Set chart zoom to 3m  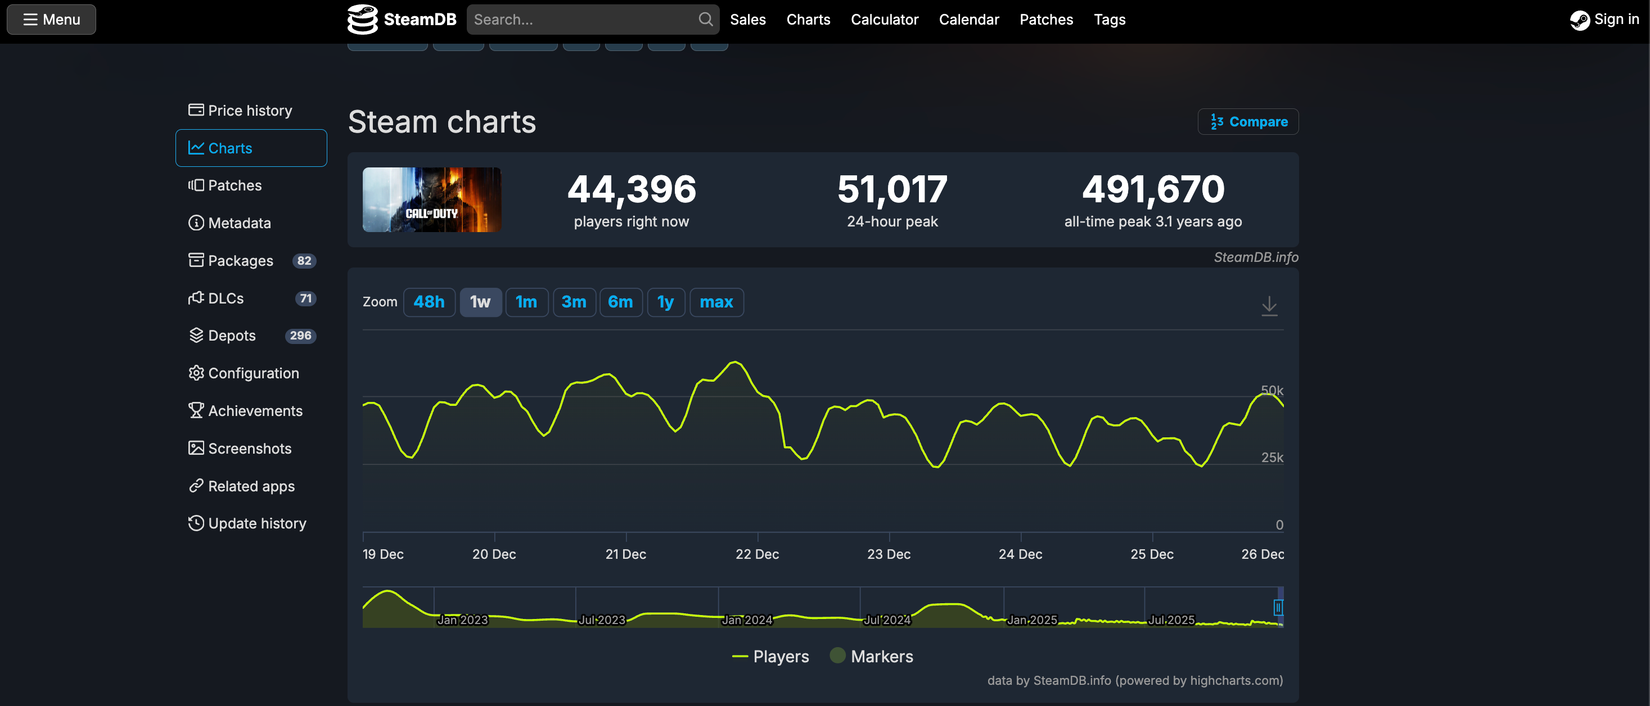(574, 302)
